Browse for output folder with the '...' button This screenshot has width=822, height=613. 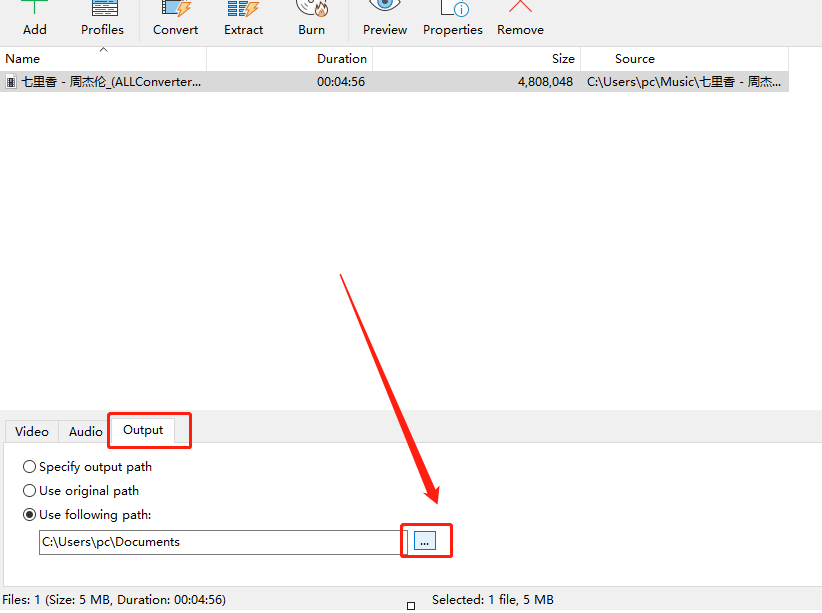coord(425,541)
